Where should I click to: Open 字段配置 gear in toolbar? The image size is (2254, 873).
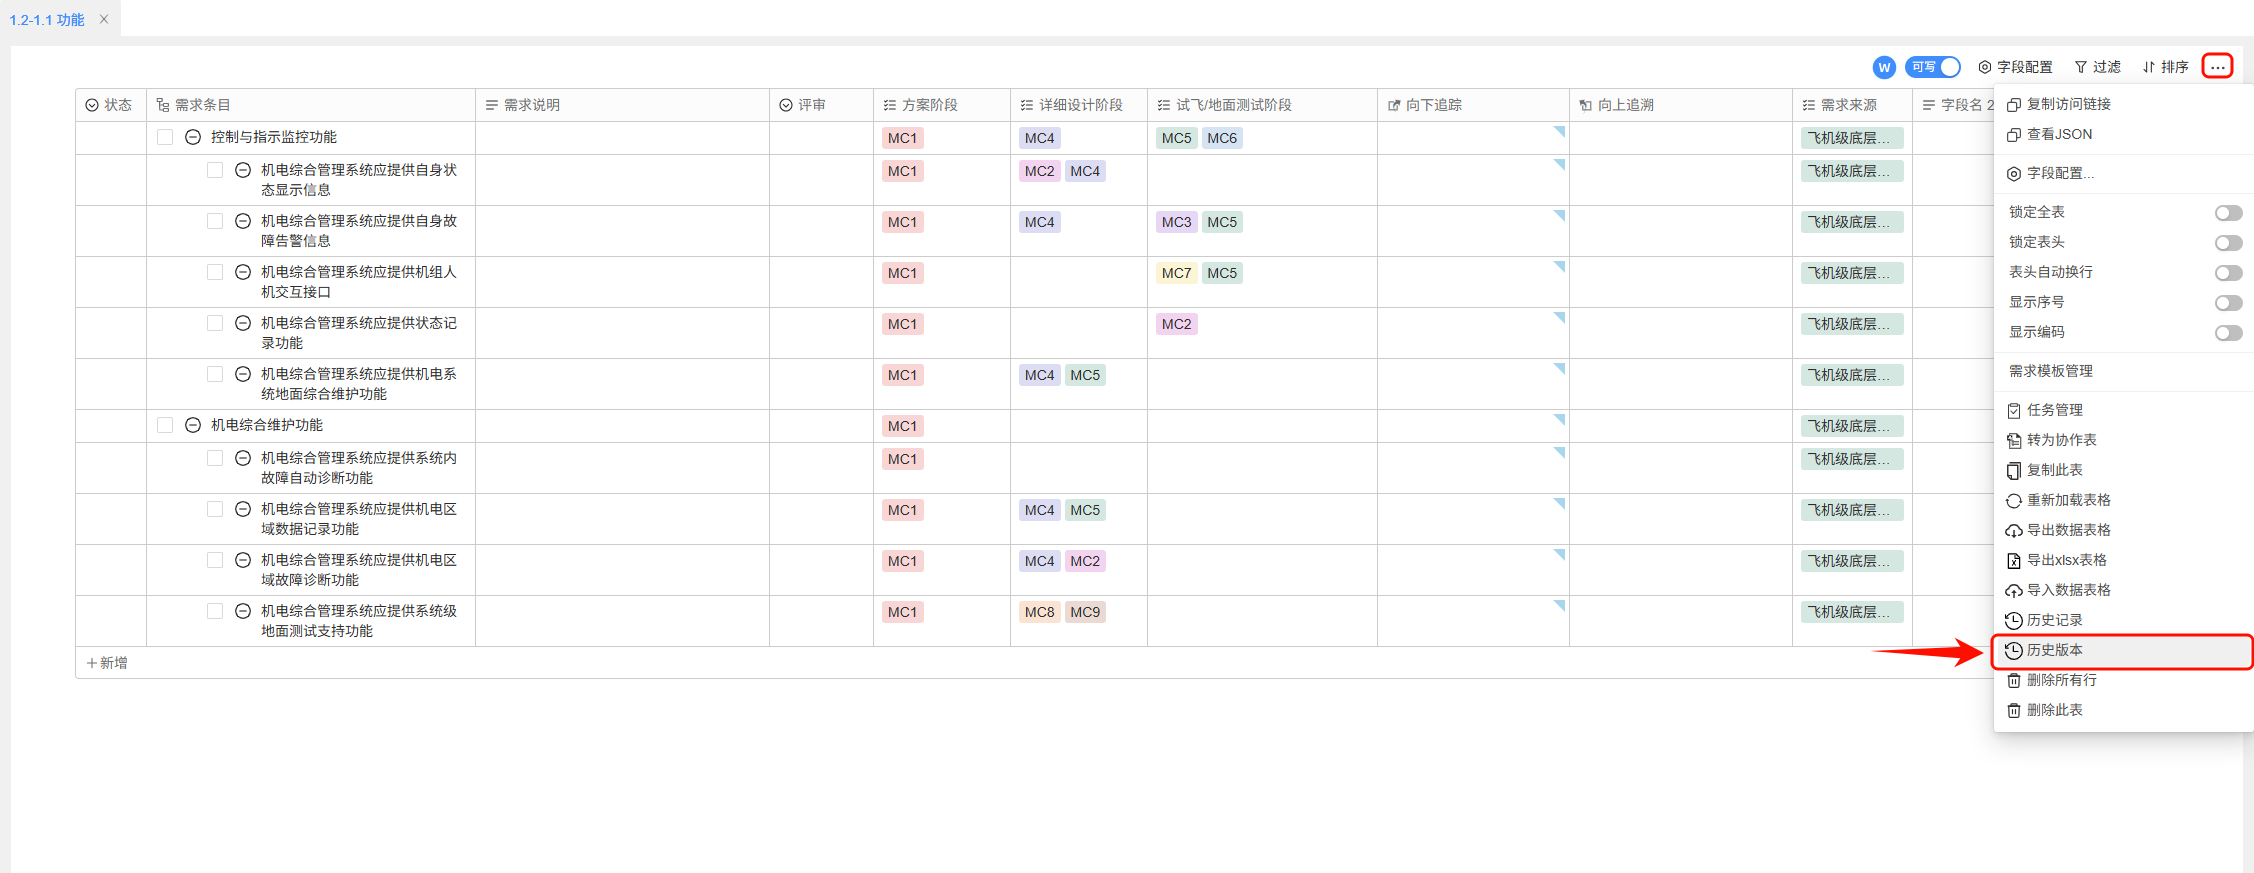click(1985, 67)
